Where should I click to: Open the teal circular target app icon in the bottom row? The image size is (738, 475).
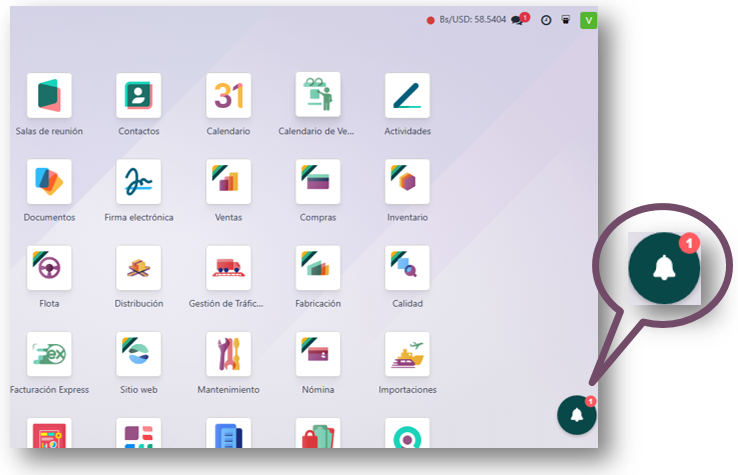click(x=407, y=433)
